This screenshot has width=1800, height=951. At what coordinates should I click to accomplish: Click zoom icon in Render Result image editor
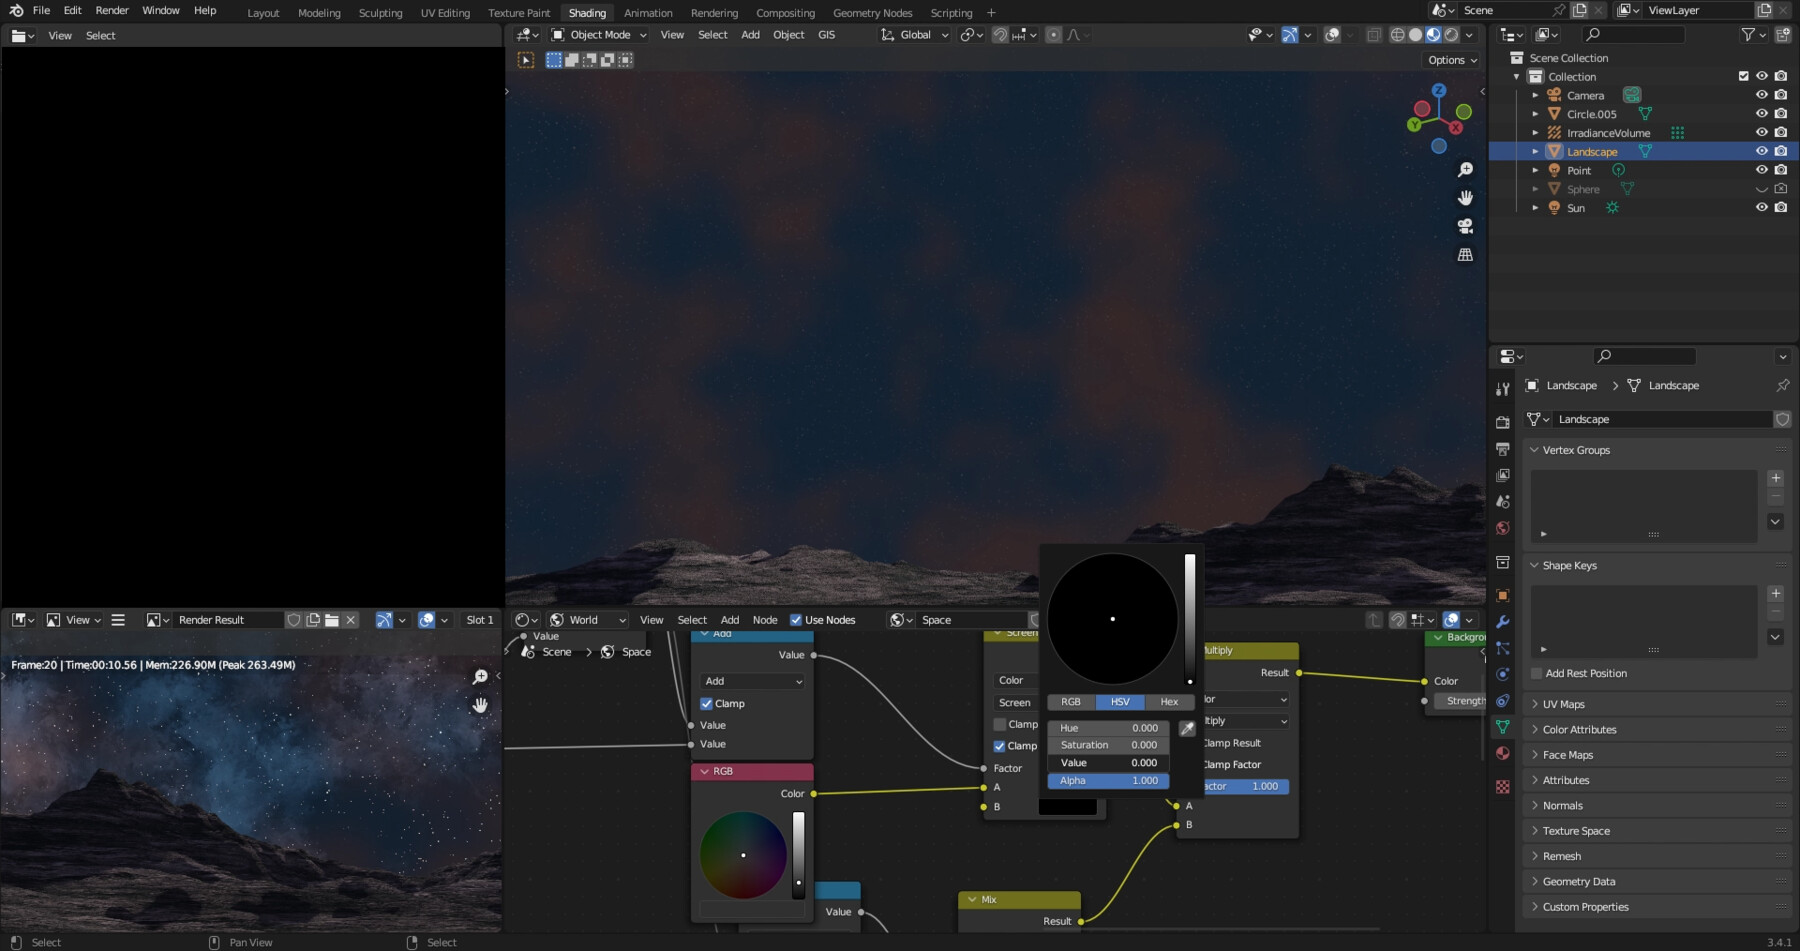coord(480,677)
